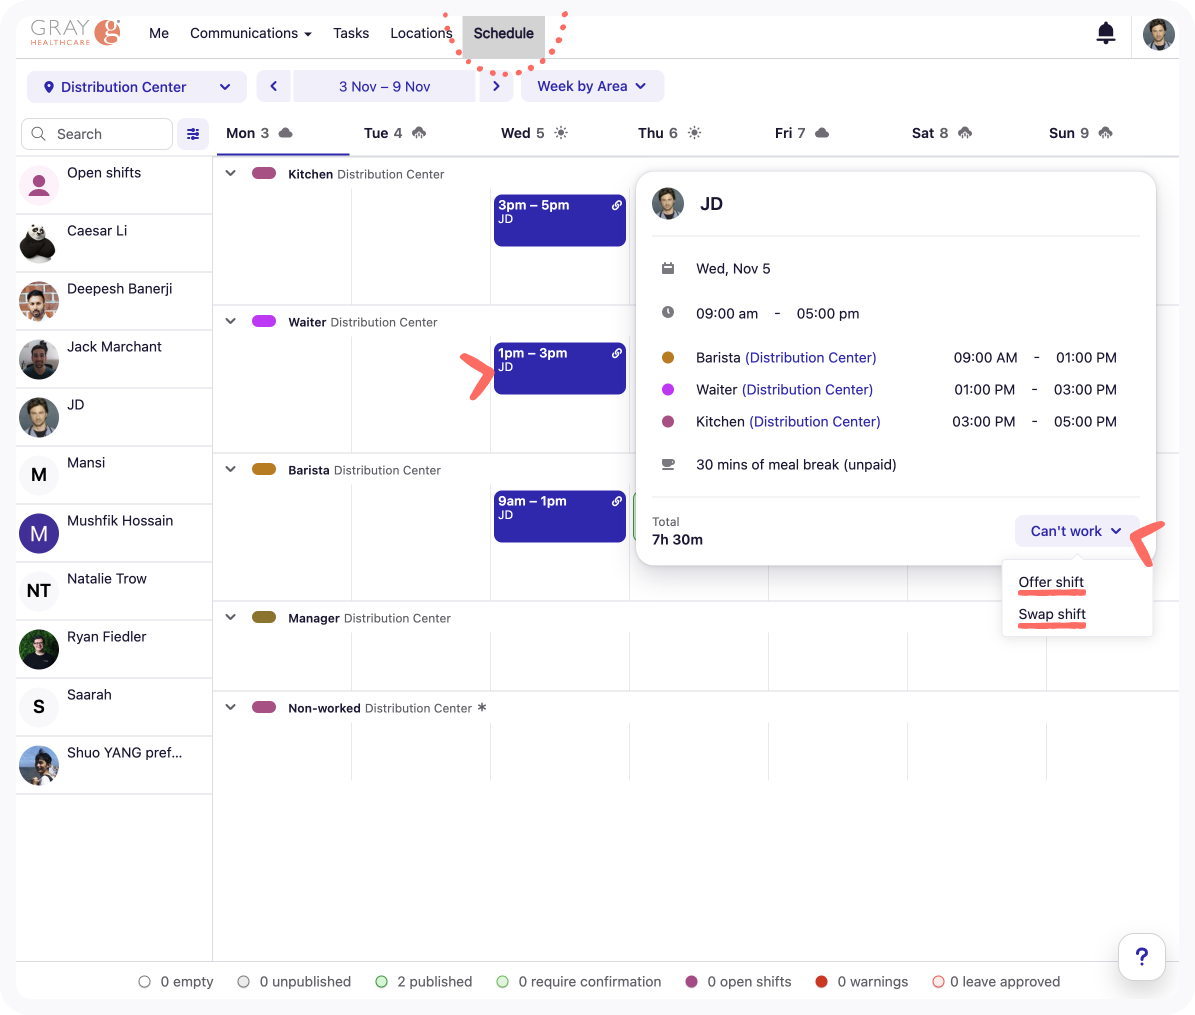Click the Waiter purple color tag
This screenshot has height=1015, width=1195.
click(264, 322)
